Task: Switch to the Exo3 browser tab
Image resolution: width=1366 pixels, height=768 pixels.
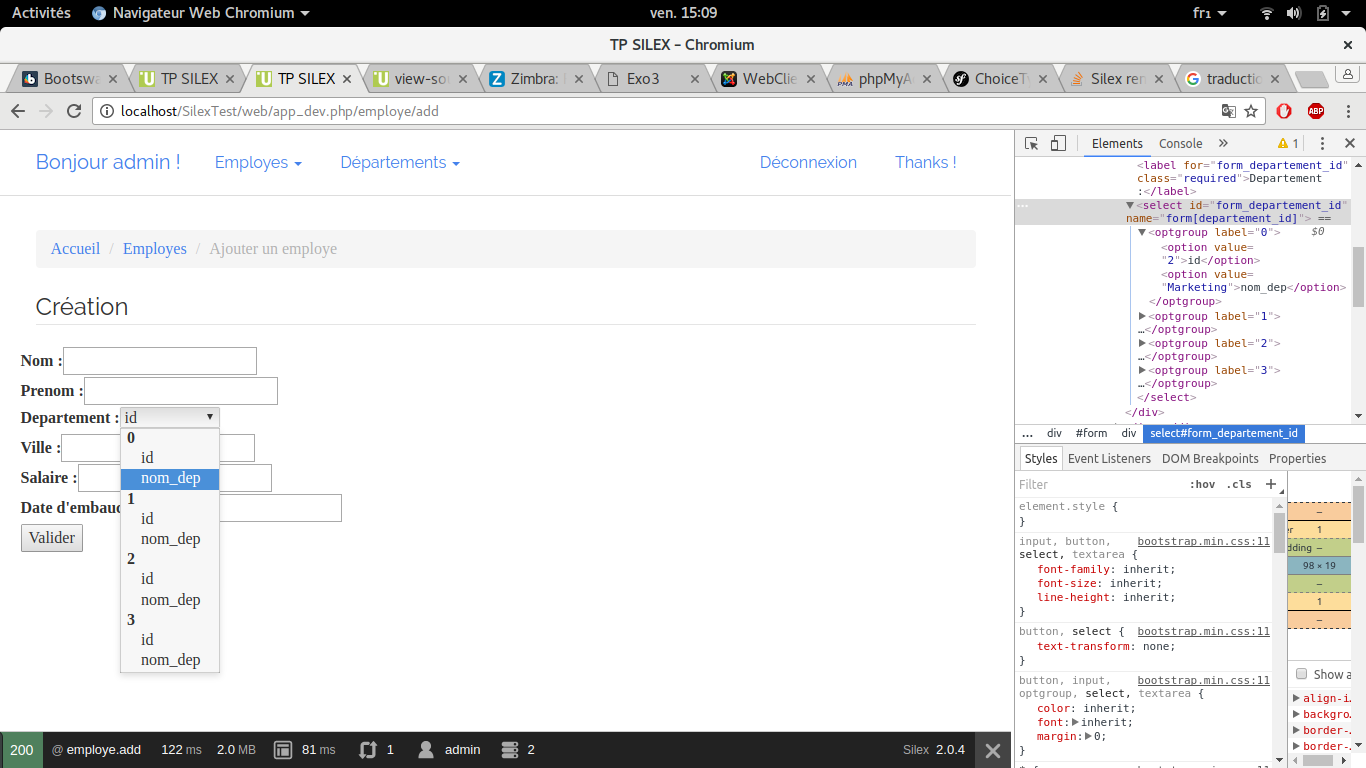Action: (651, 79)
